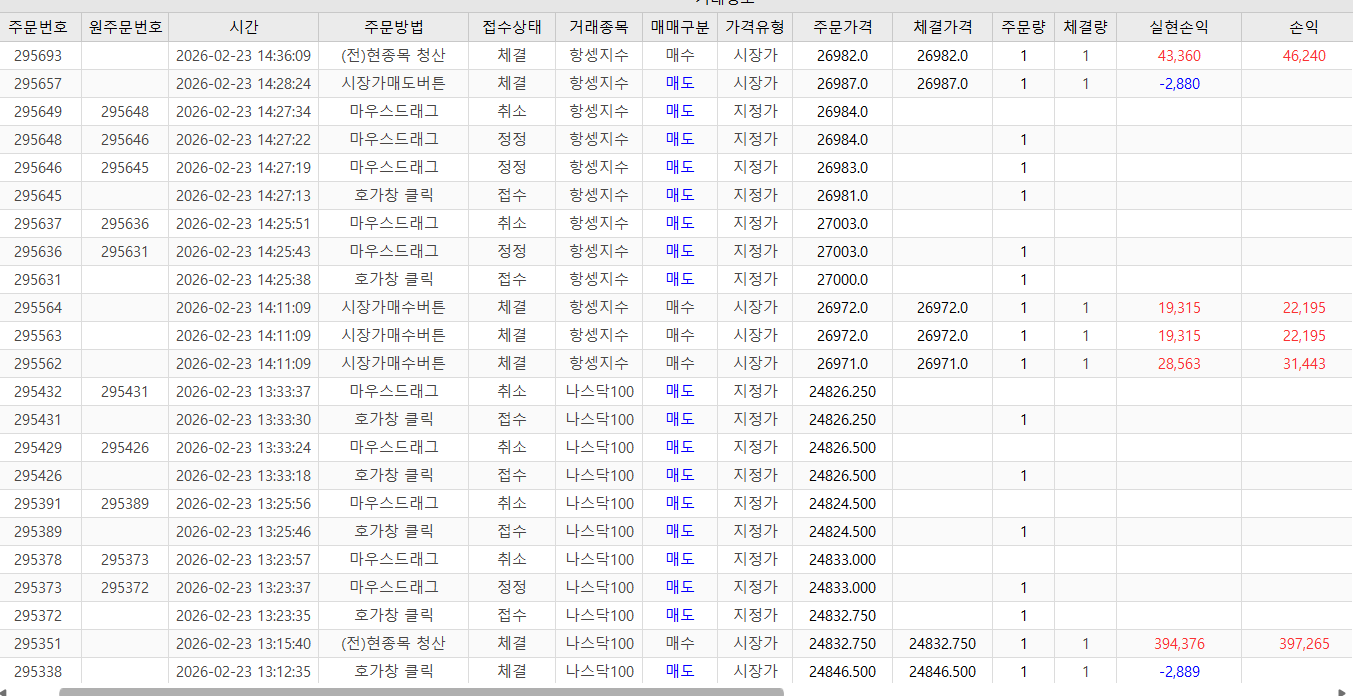Click profit value 46,240
The height and width of the screenshot is (696, 1353).
pyautogui.click(x=1304, y=56)
